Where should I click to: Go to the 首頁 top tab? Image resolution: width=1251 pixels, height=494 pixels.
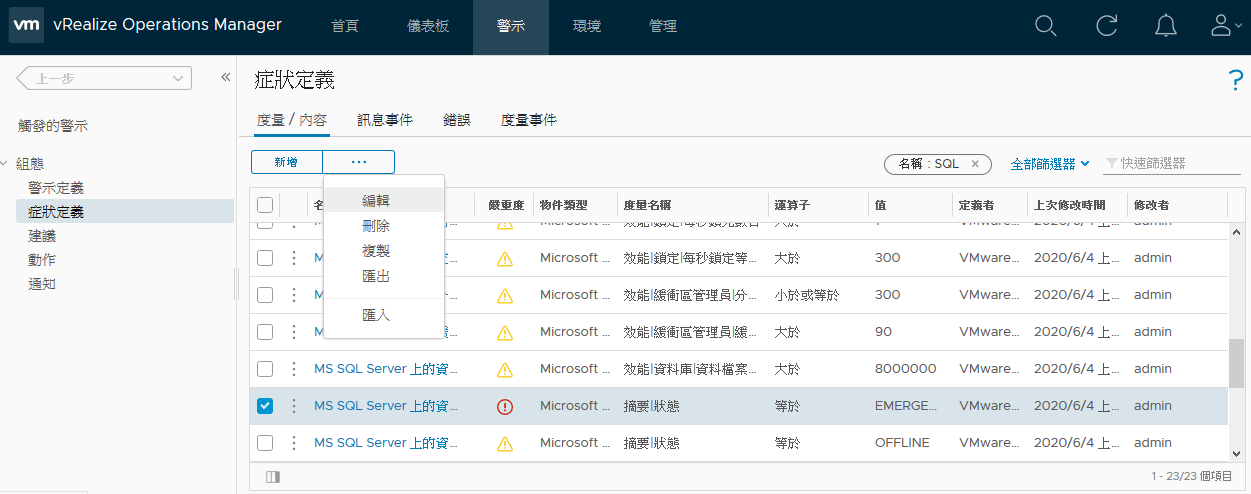coord(345,27)
